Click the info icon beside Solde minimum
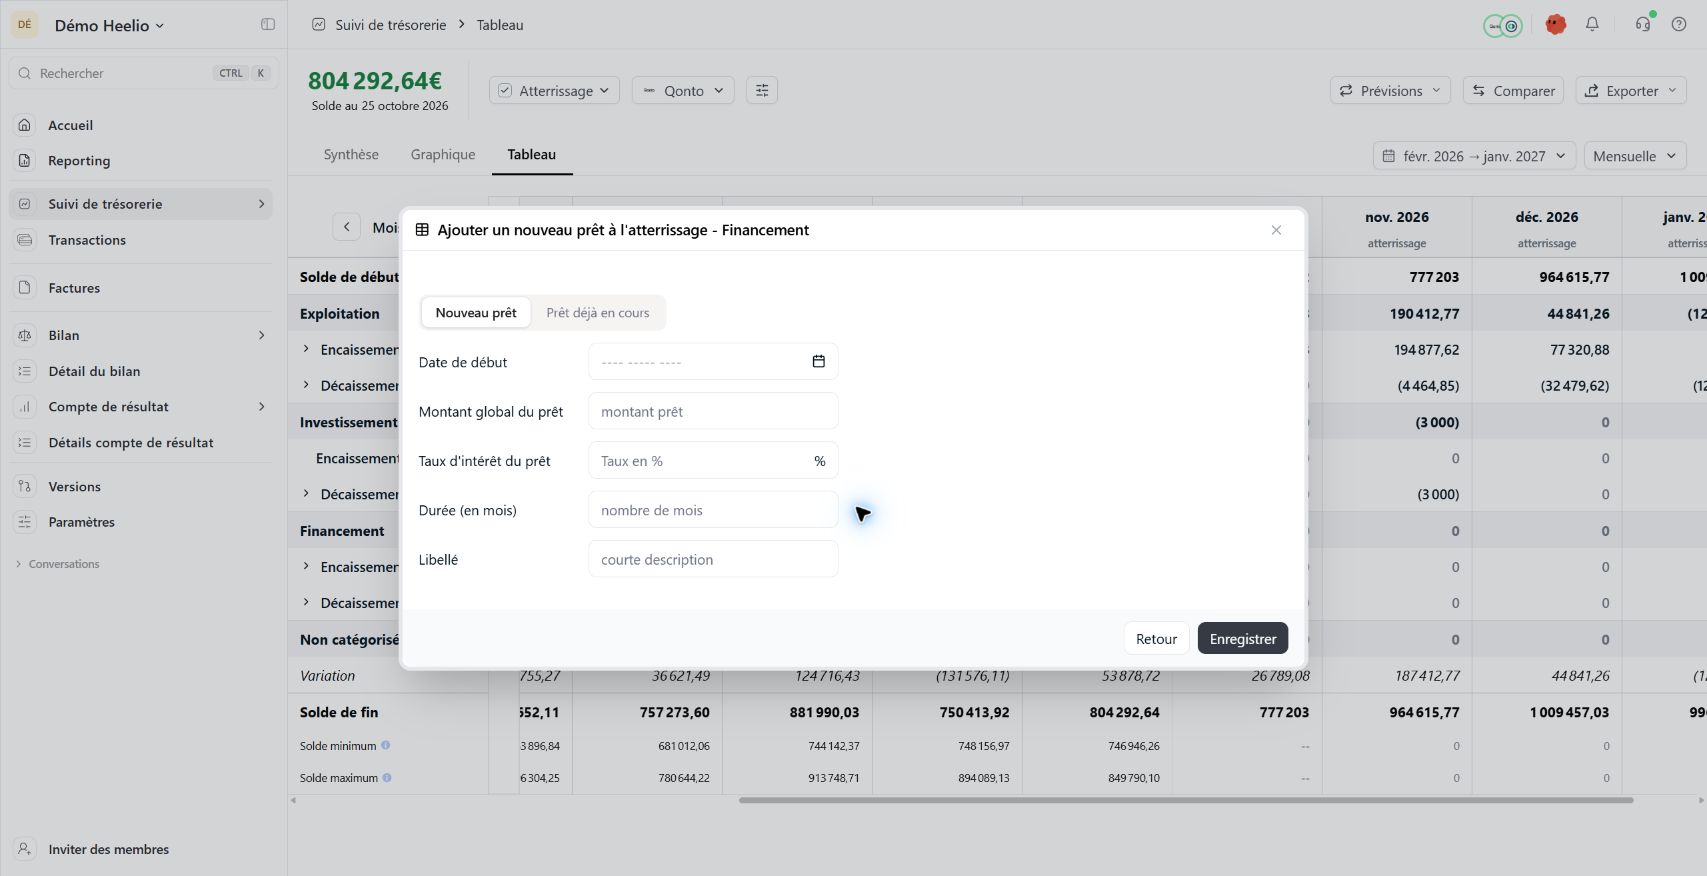 coord(386,746)
